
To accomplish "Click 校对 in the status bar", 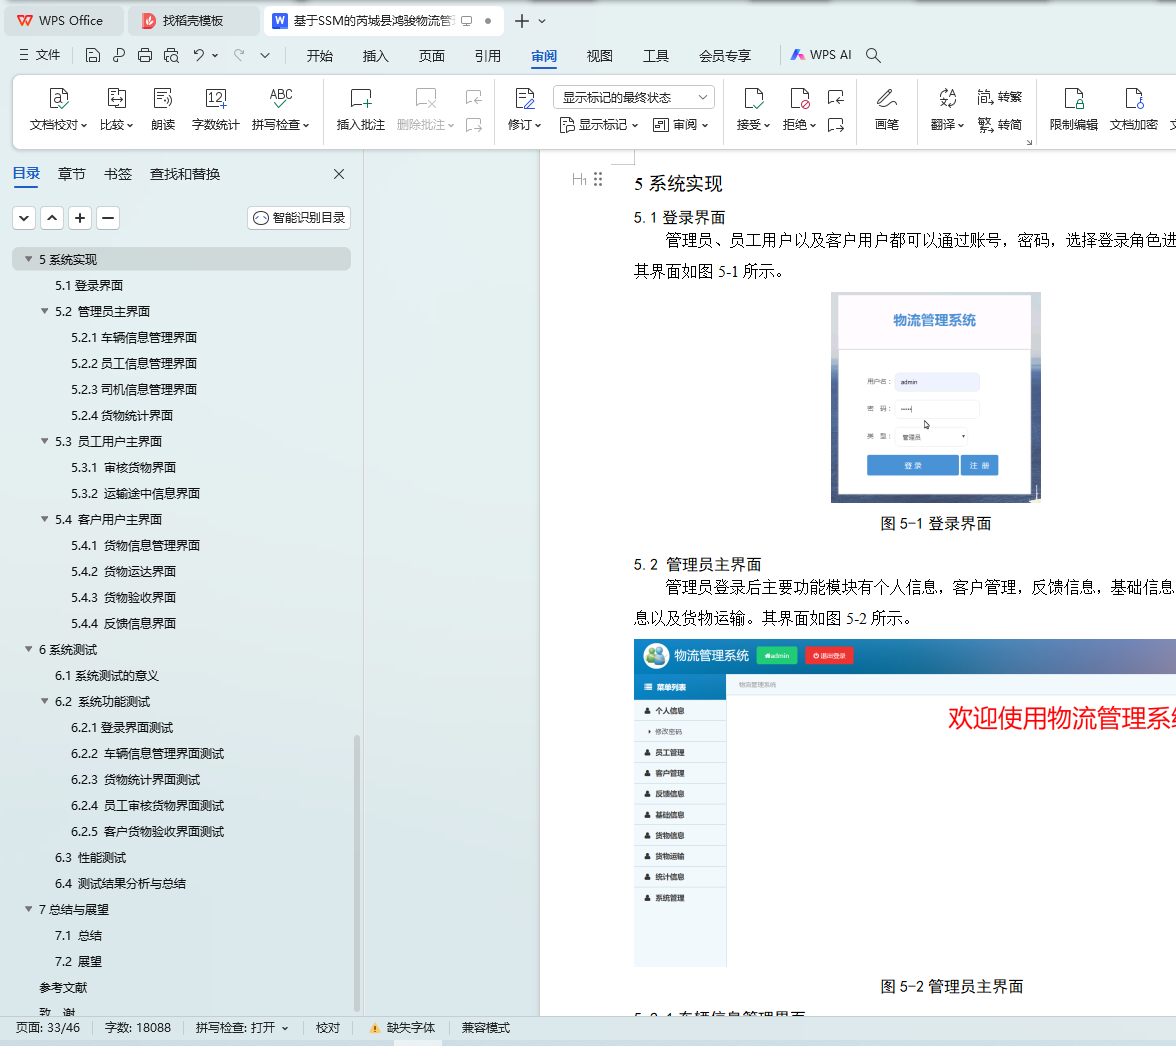I will click(x=328, y=1027).
